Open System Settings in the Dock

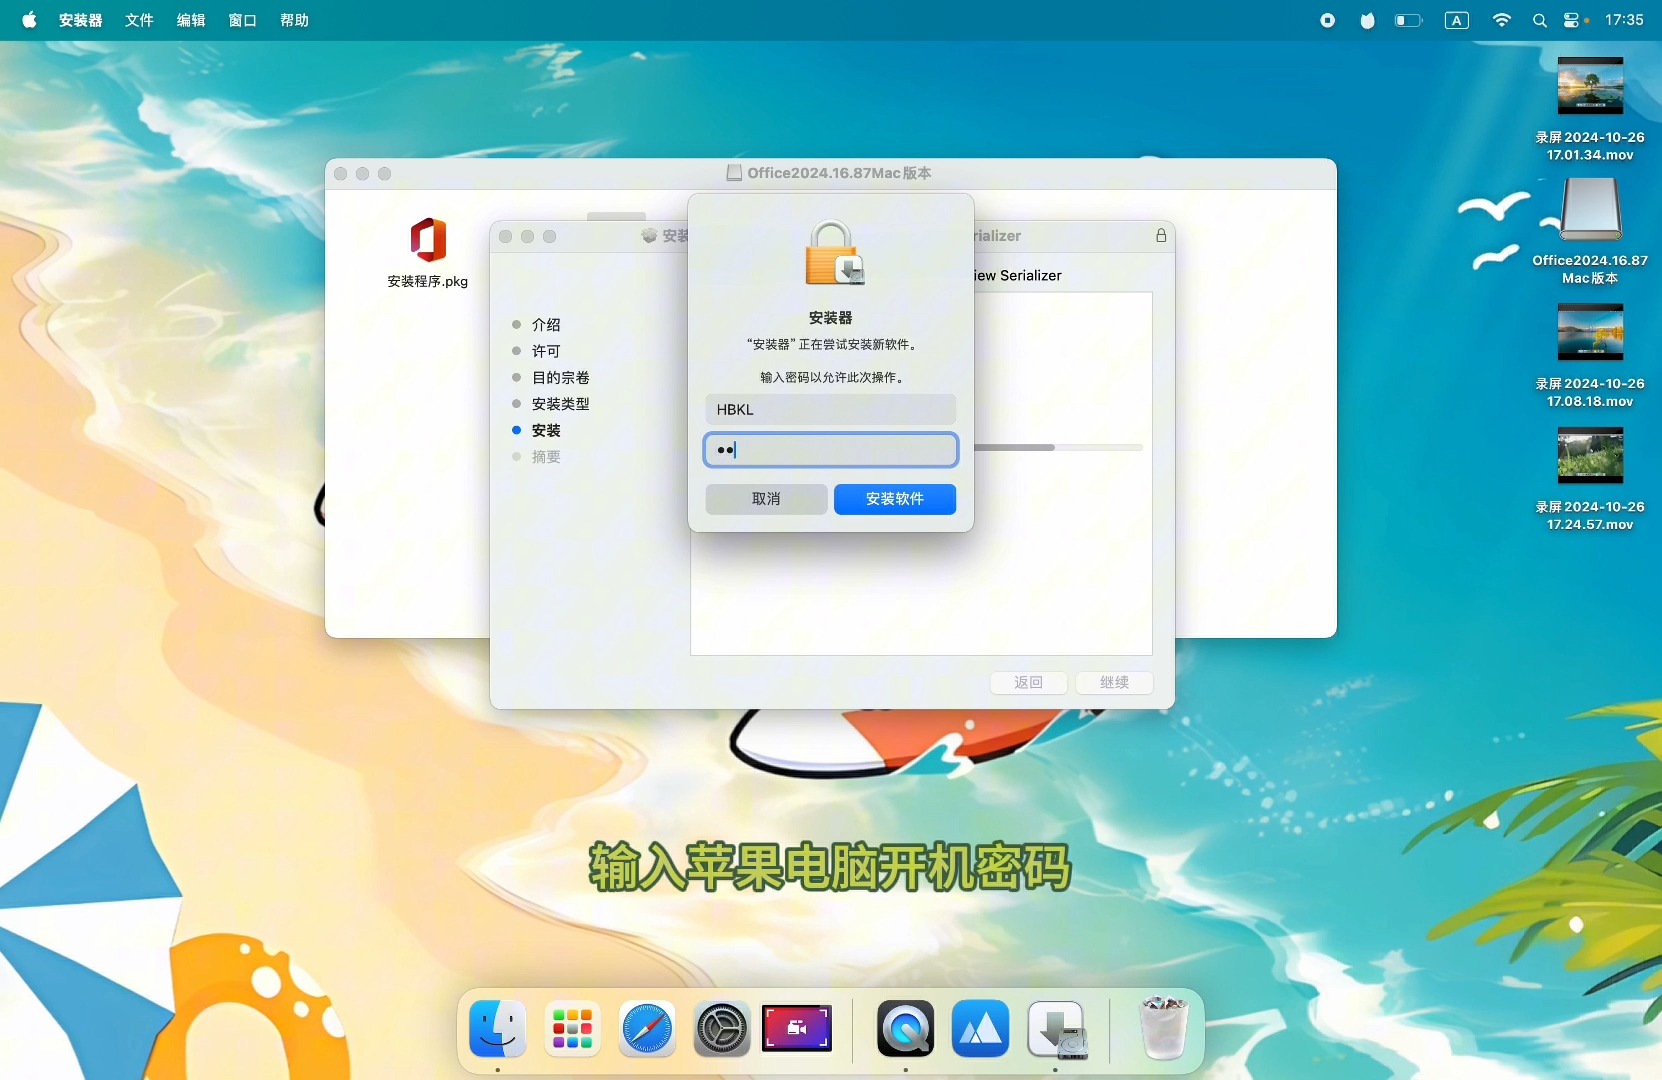pyautogui.click(x=722, y=1029)
